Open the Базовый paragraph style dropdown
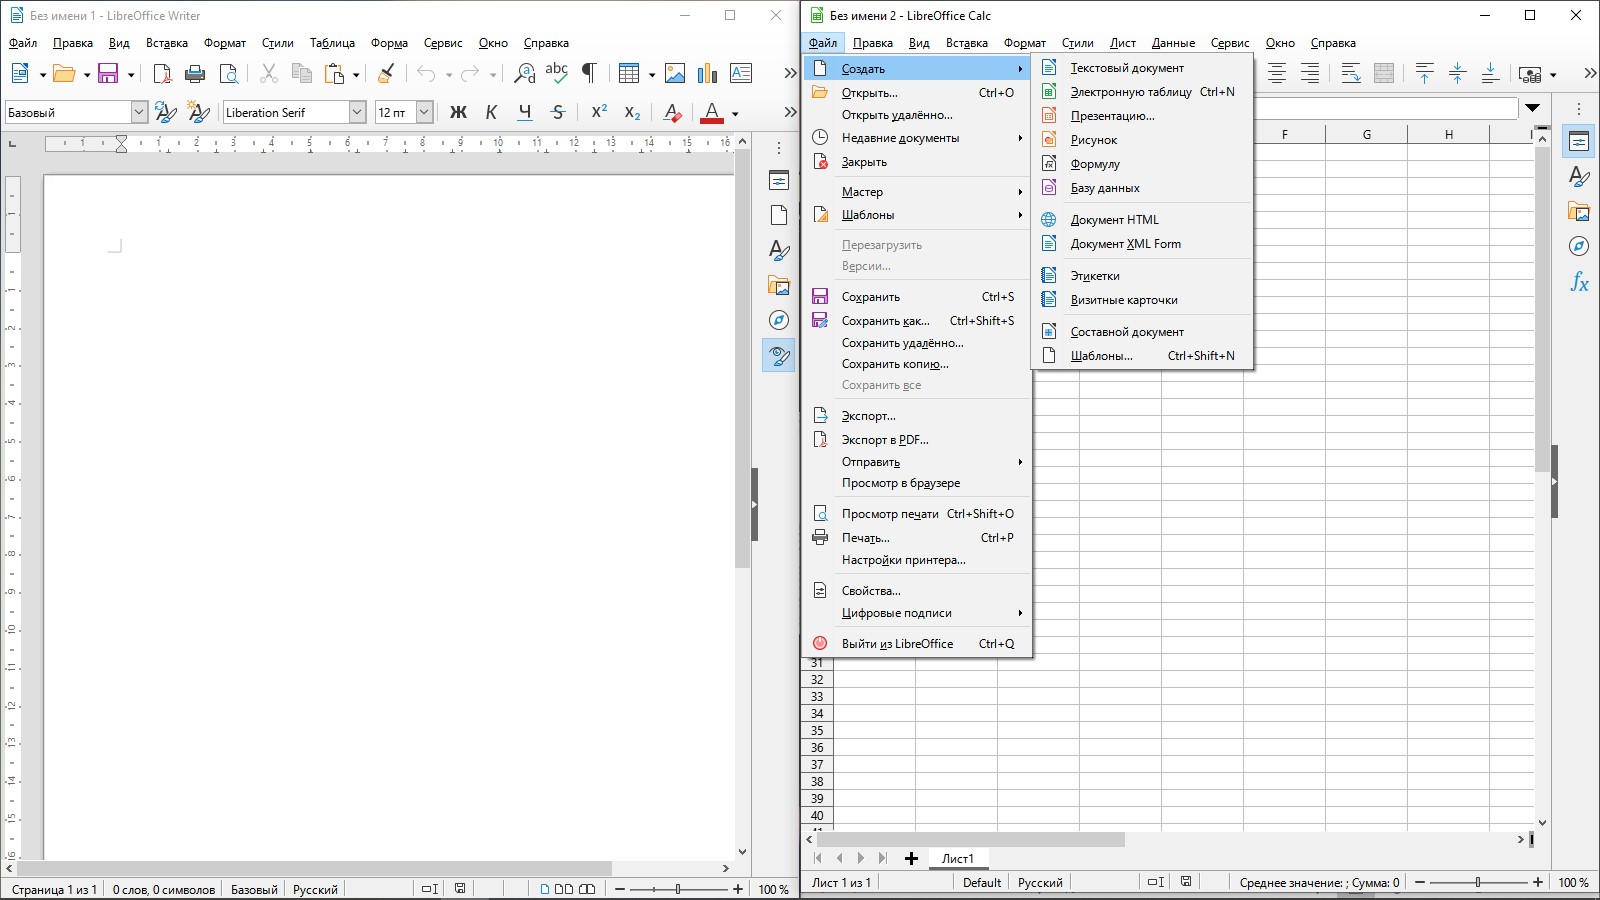 coord(139,112)
